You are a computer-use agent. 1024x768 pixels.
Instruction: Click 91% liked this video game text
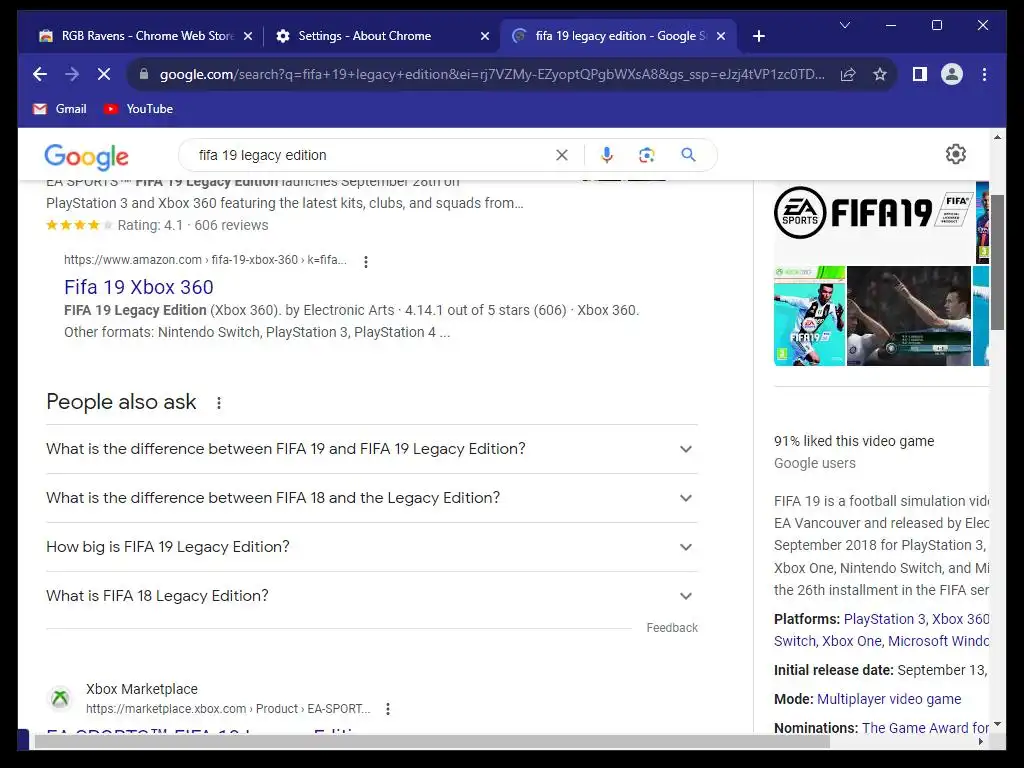coord(854,441)
